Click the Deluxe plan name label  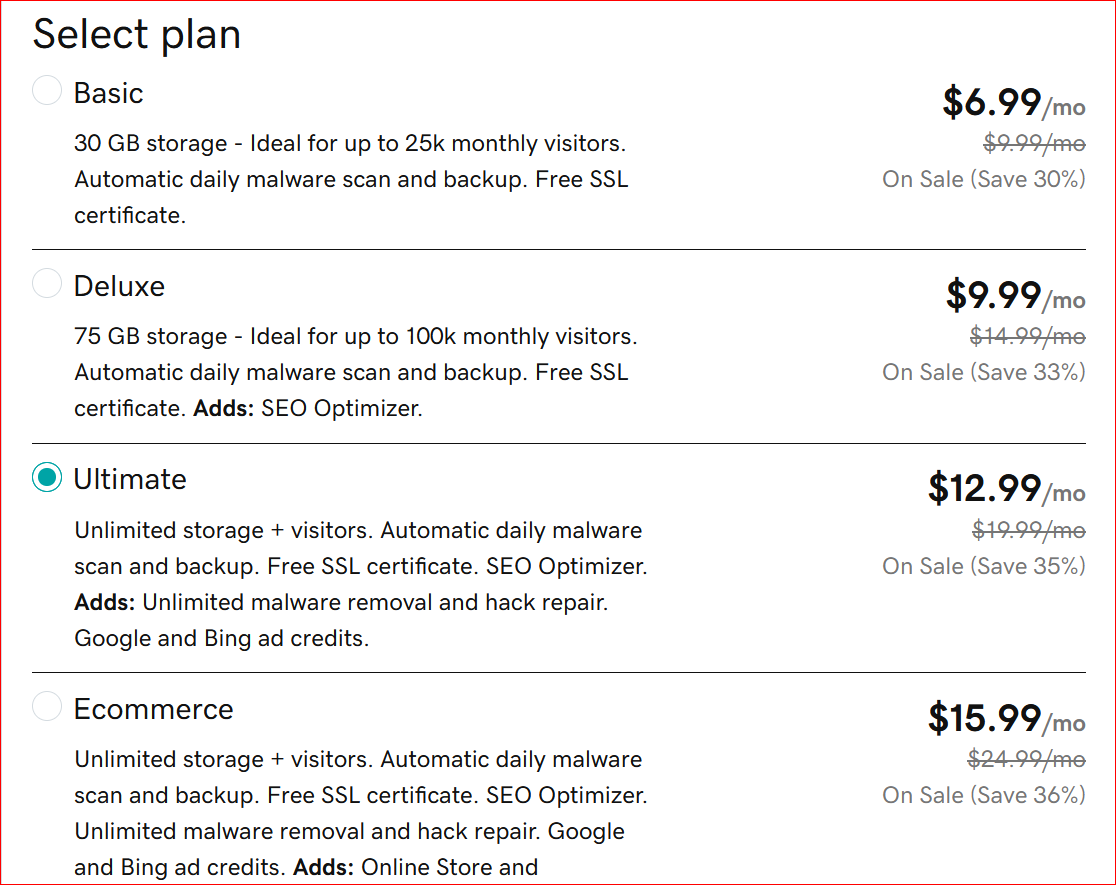pyautogui.click(x=119, y=286)
